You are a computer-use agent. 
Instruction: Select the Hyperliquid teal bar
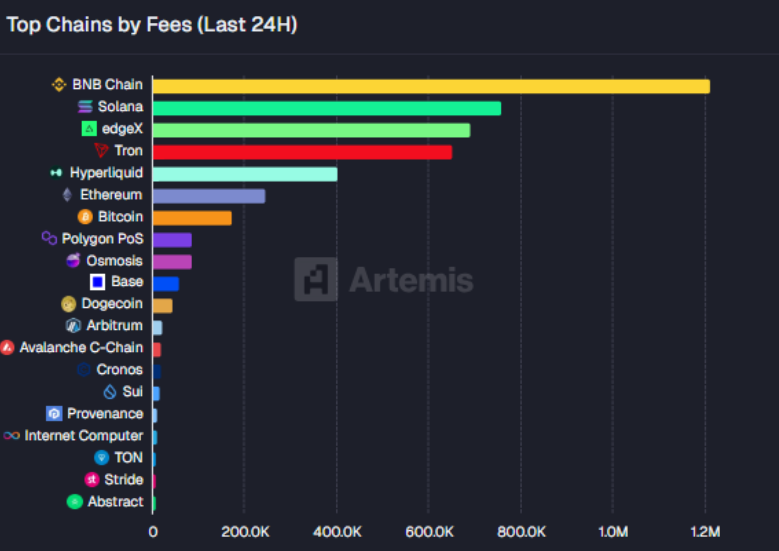(x=244, y=174)
